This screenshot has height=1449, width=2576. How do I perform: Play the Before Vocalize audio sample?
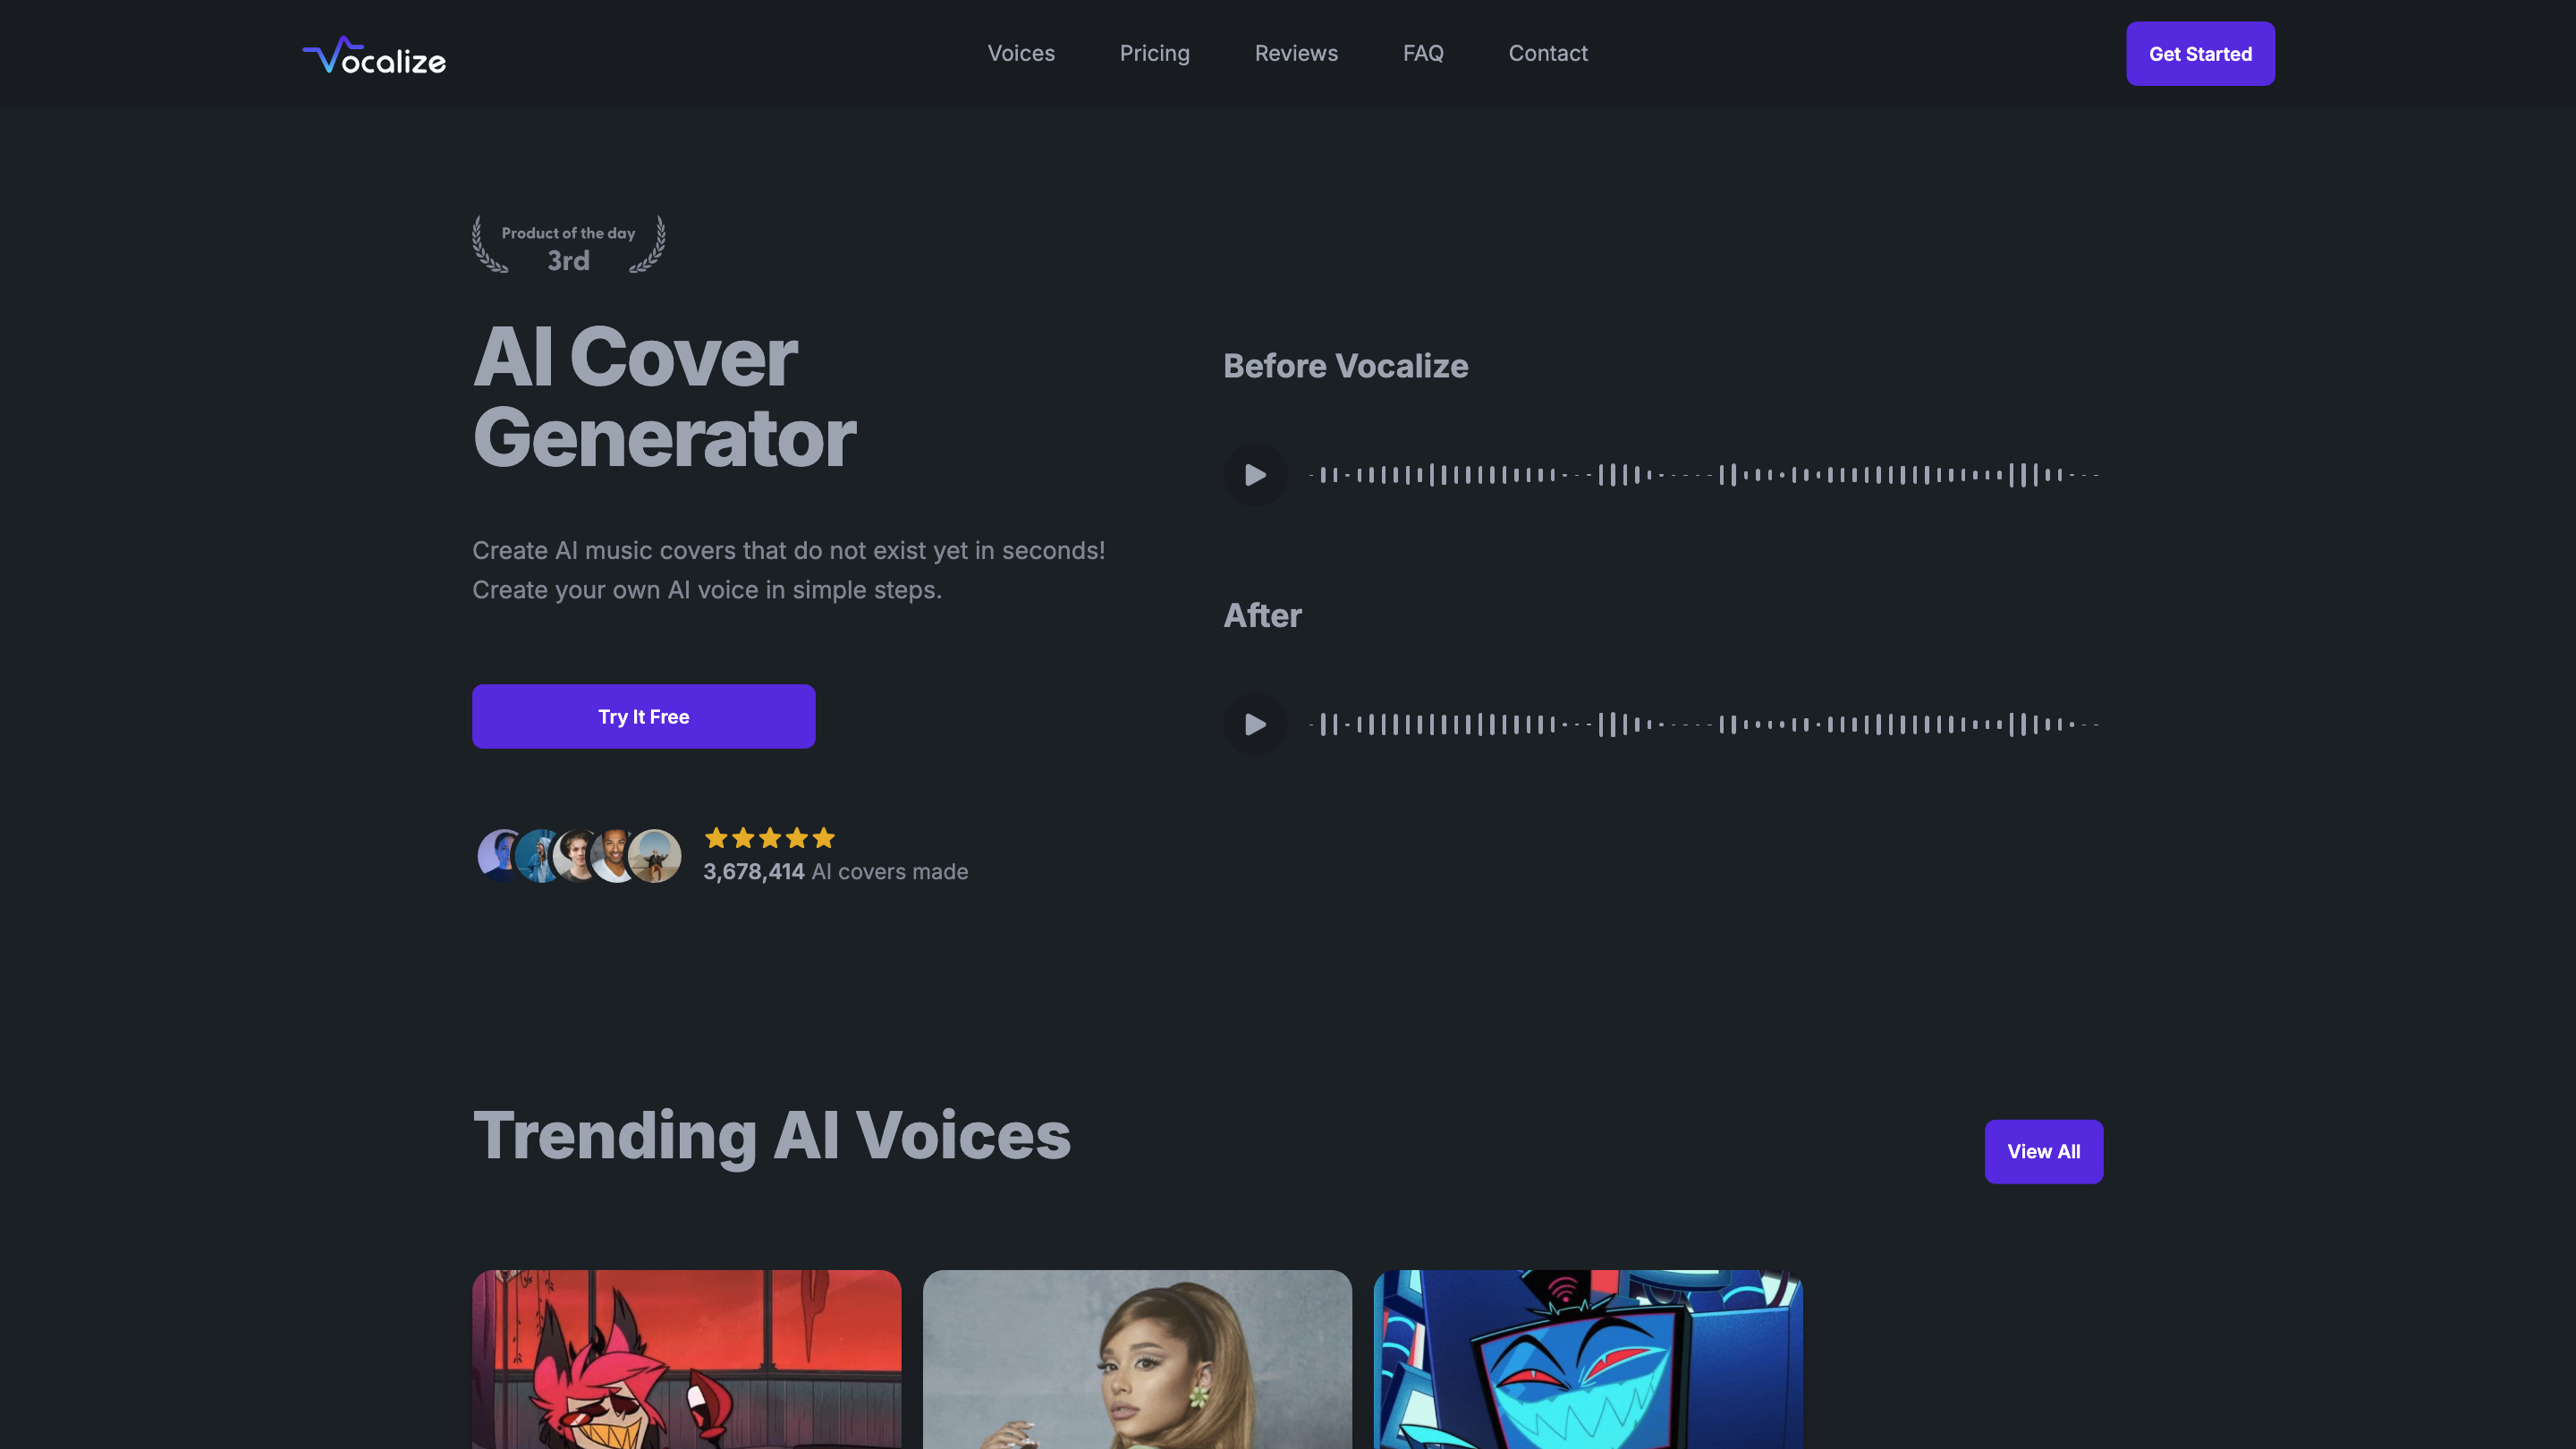[1255, 474]
